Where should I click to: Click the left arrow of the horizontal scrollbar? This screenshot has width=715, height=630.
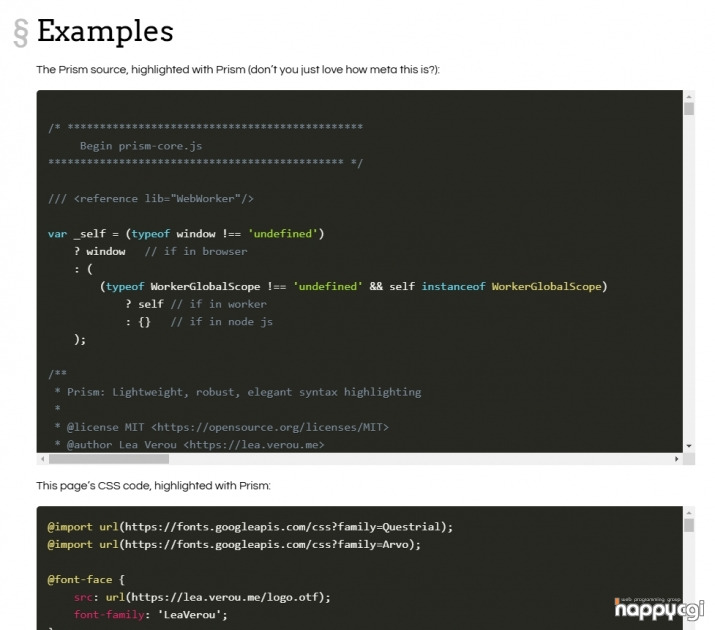point(42,459)
